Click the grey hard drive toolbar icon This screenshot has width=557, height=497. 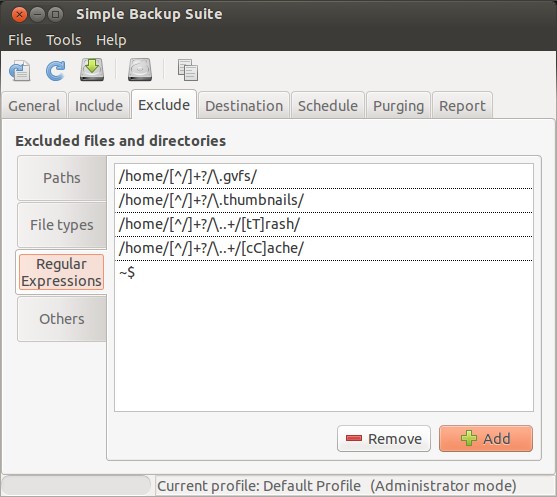point(140,70)
